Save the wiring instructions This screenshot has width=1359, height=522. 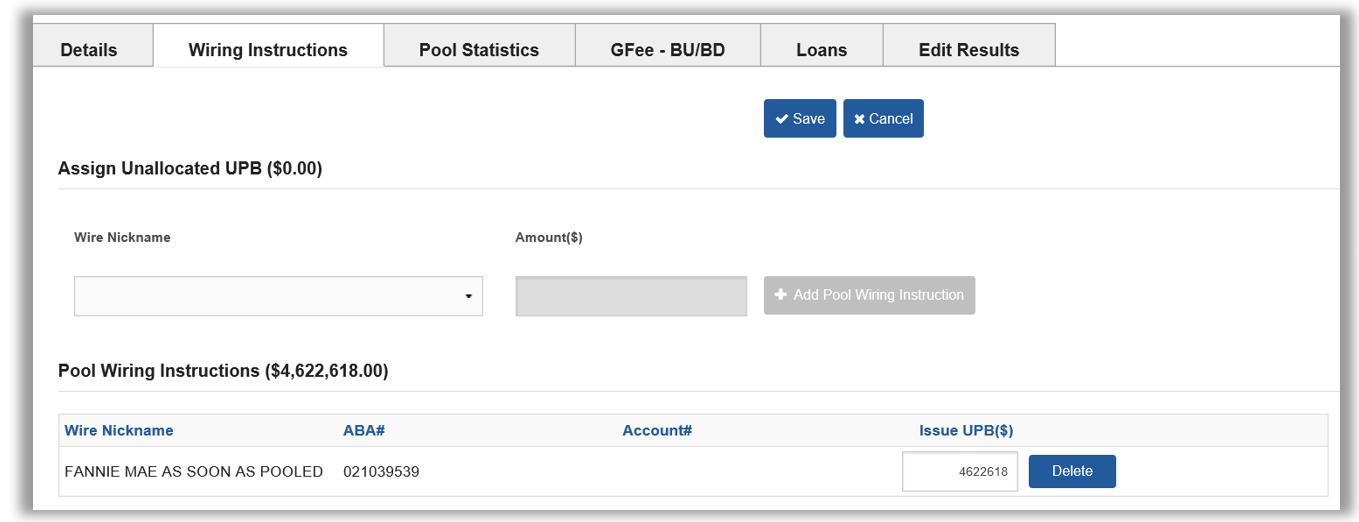tap(800, 119)
